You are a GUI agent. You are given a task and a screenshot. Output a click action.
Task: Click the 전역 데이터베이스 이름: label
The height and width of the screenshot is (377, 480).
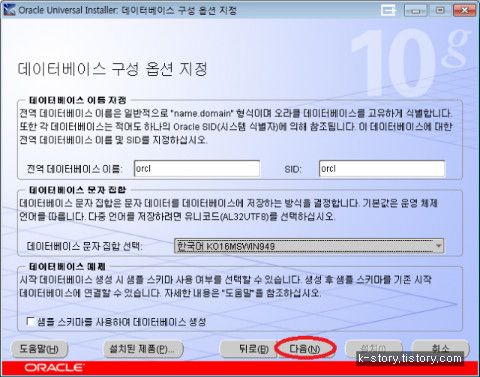pos(75,169)
